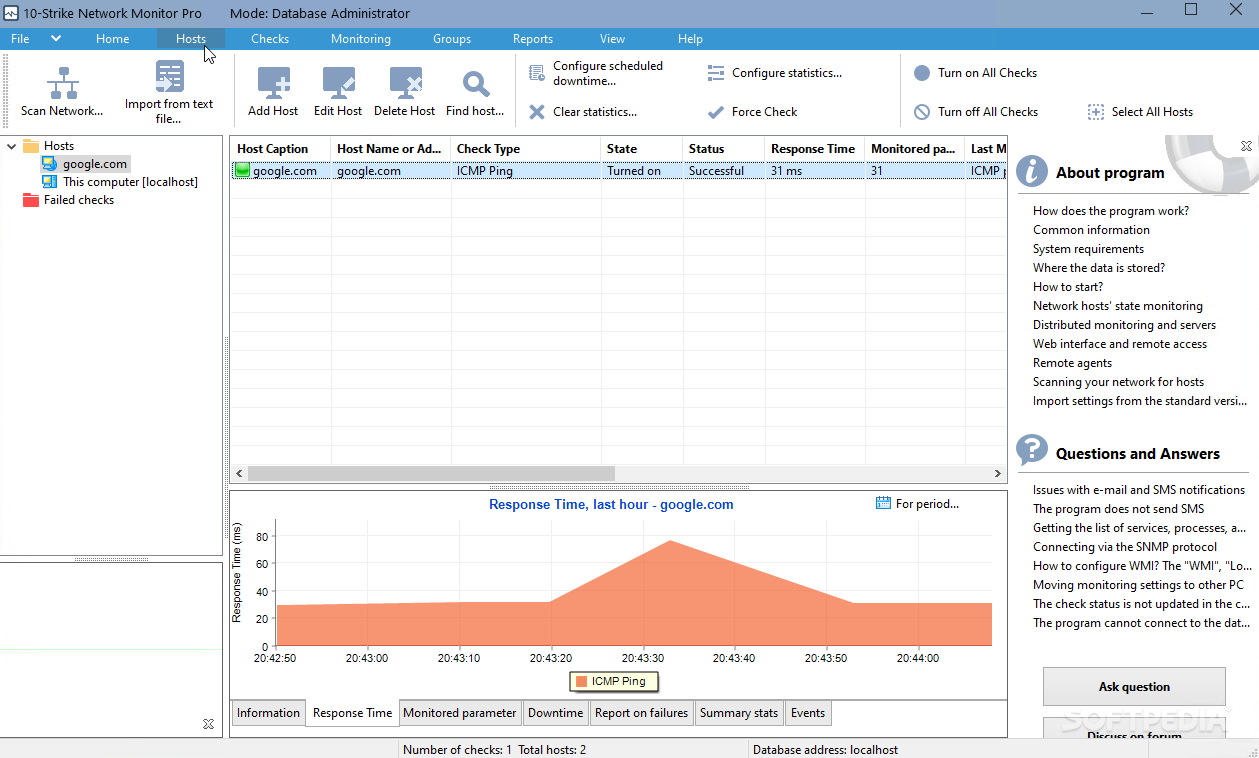Click the ICMP Ping legend color swatch
This screenshot has width=1259, height=758.
(x=581, y=681)
